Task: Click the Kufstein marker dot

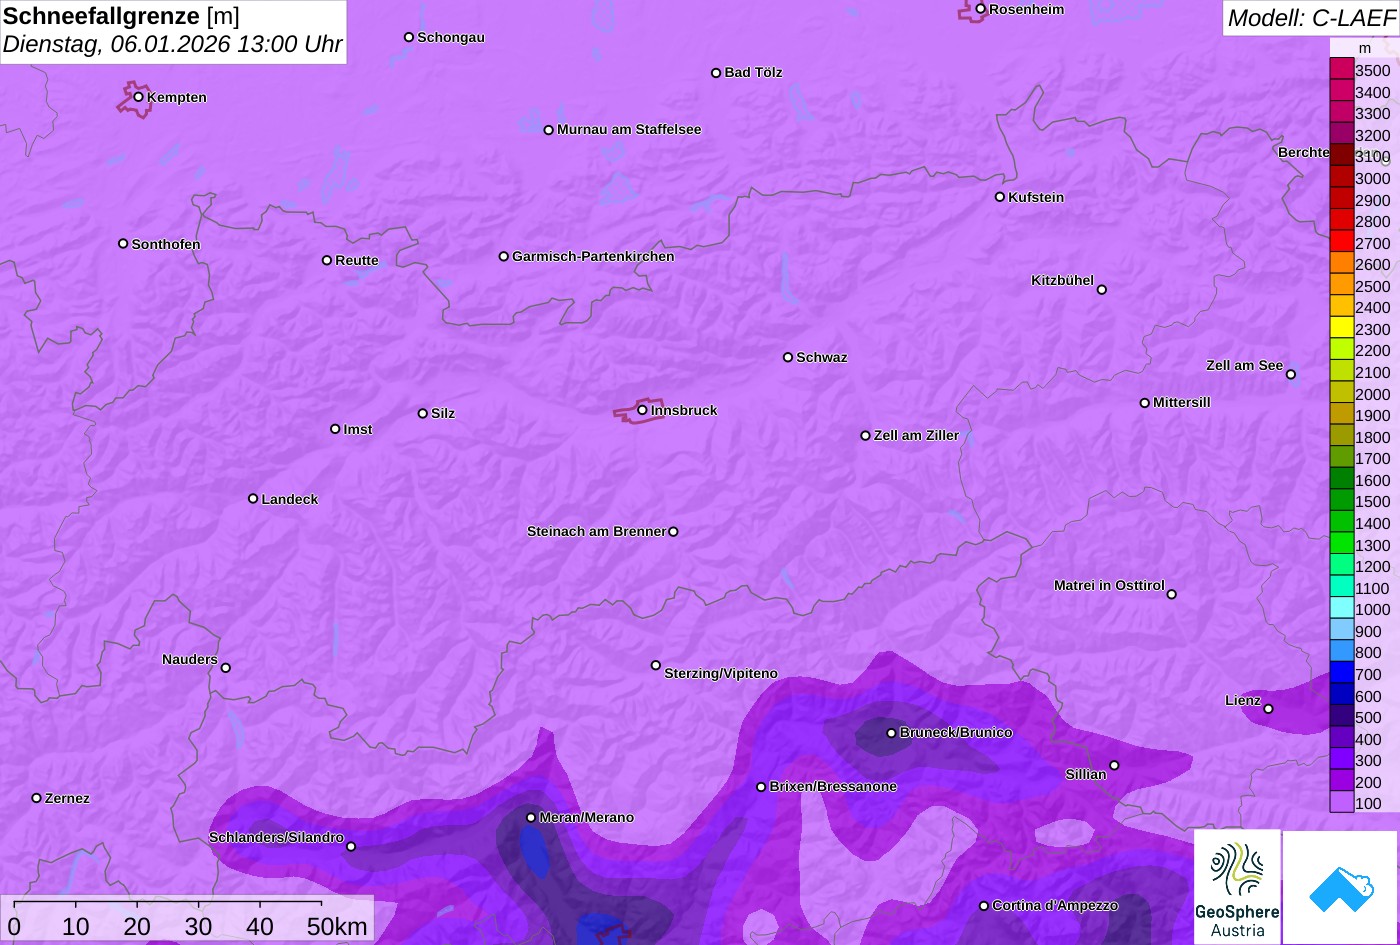Action: [x=1000, y=197]
